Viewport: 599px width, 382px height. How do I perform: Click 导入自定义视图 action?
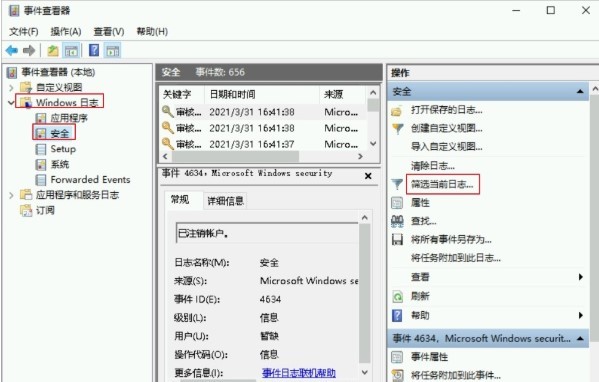pos(446,146)
